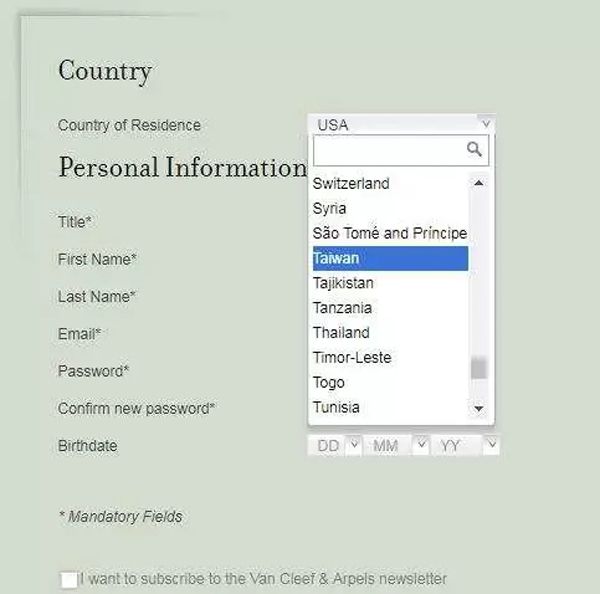Pick São Tomé and Príncipe option
600x594 pixels.
pyautogui.click(x=389, y=233)
